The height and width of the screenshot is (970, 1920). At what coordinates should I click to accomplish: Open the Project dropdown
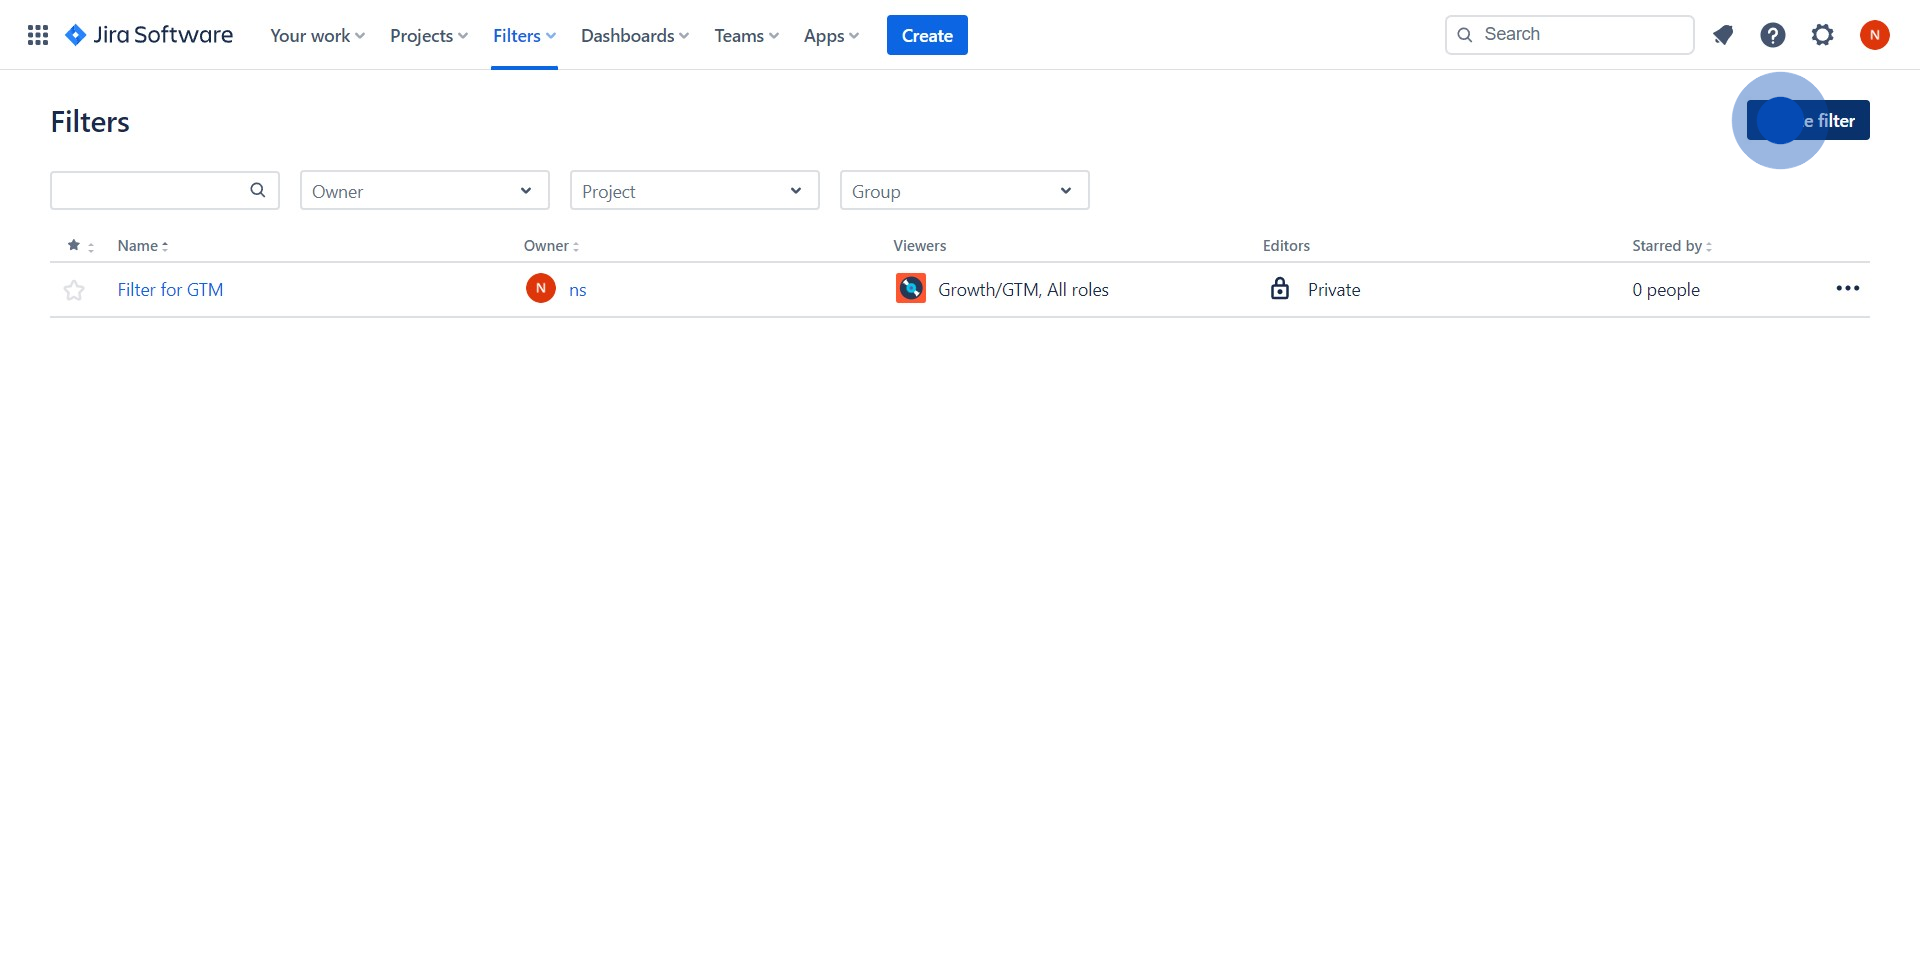point(694,190)
